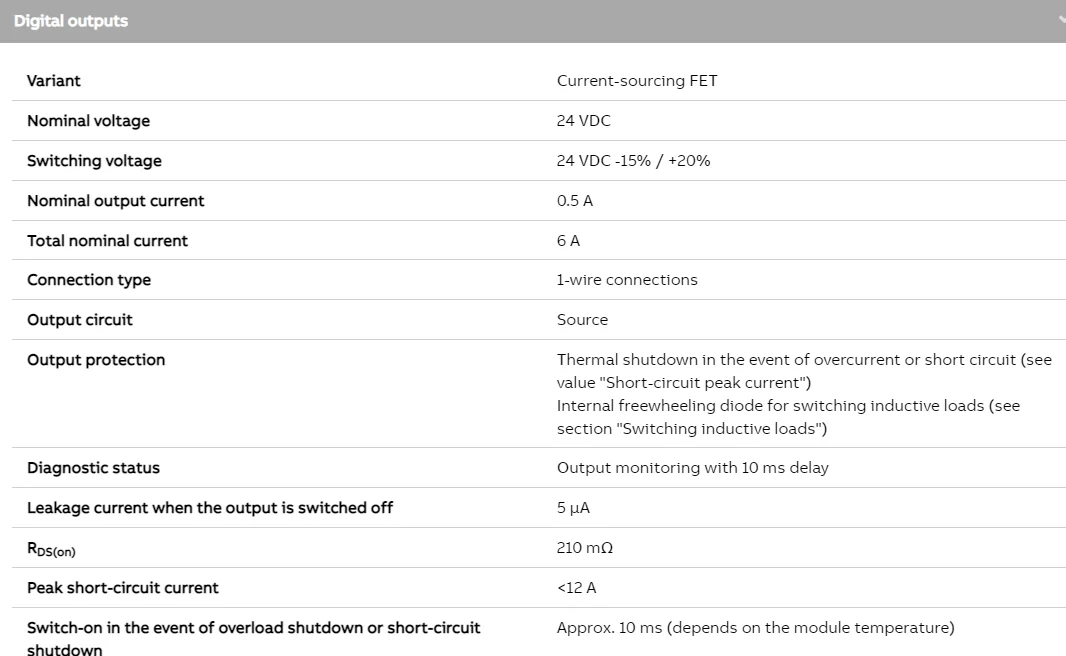Collapse the Digital outputs section chevron

(1060, 20)
